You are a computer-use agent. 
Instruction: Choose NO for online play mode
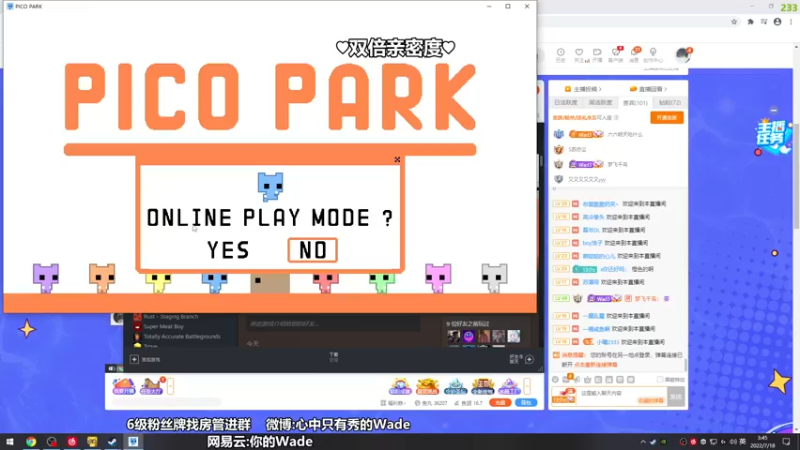coord(312,250)
